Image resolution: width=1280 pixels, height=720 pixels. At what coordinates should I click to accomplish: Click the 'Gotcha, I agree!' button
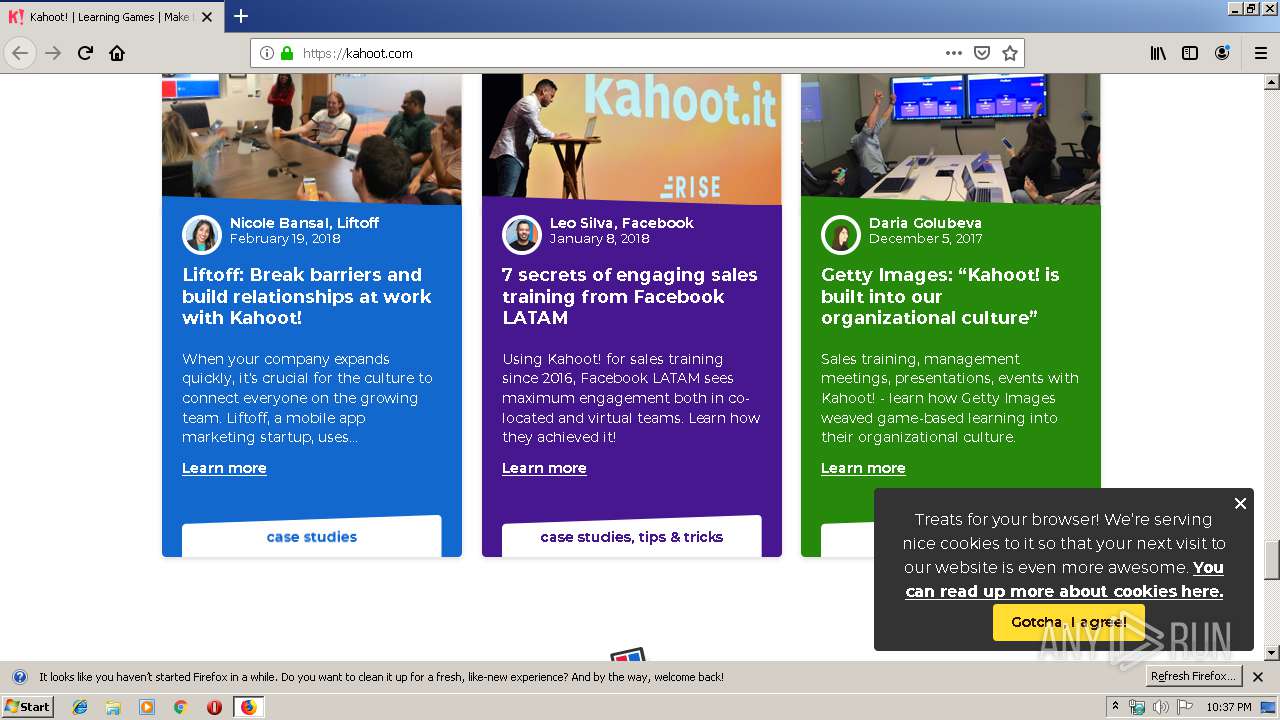coord(1069,622)
